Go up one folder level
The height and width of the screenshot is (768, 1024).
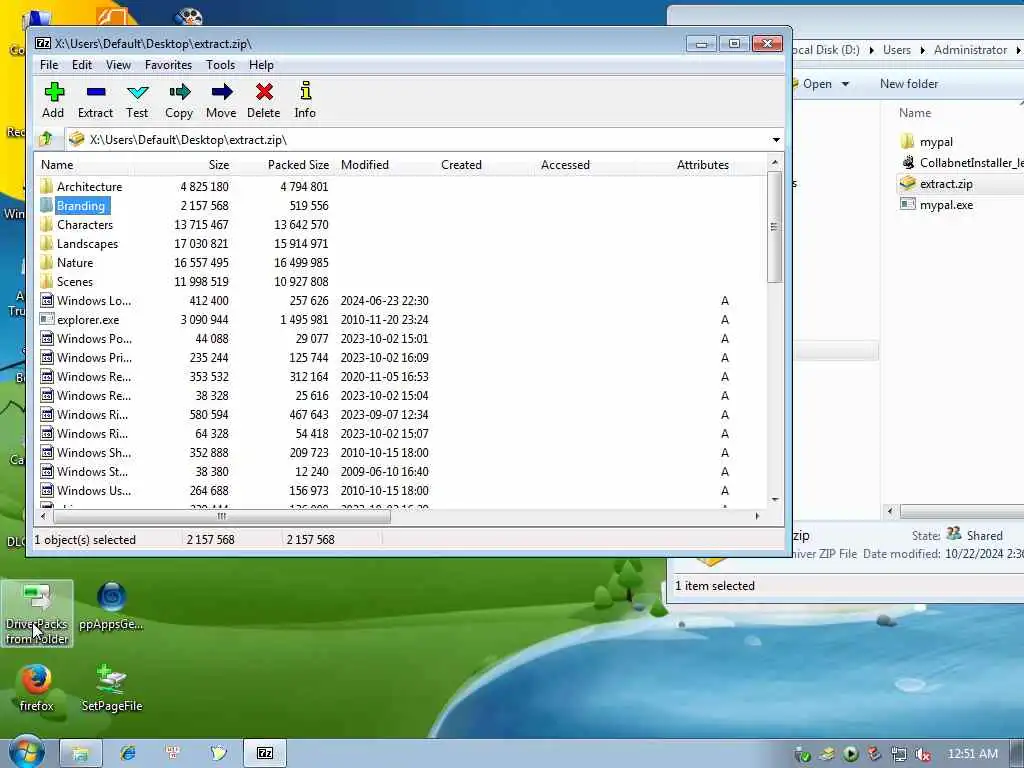tap(46, 139)
